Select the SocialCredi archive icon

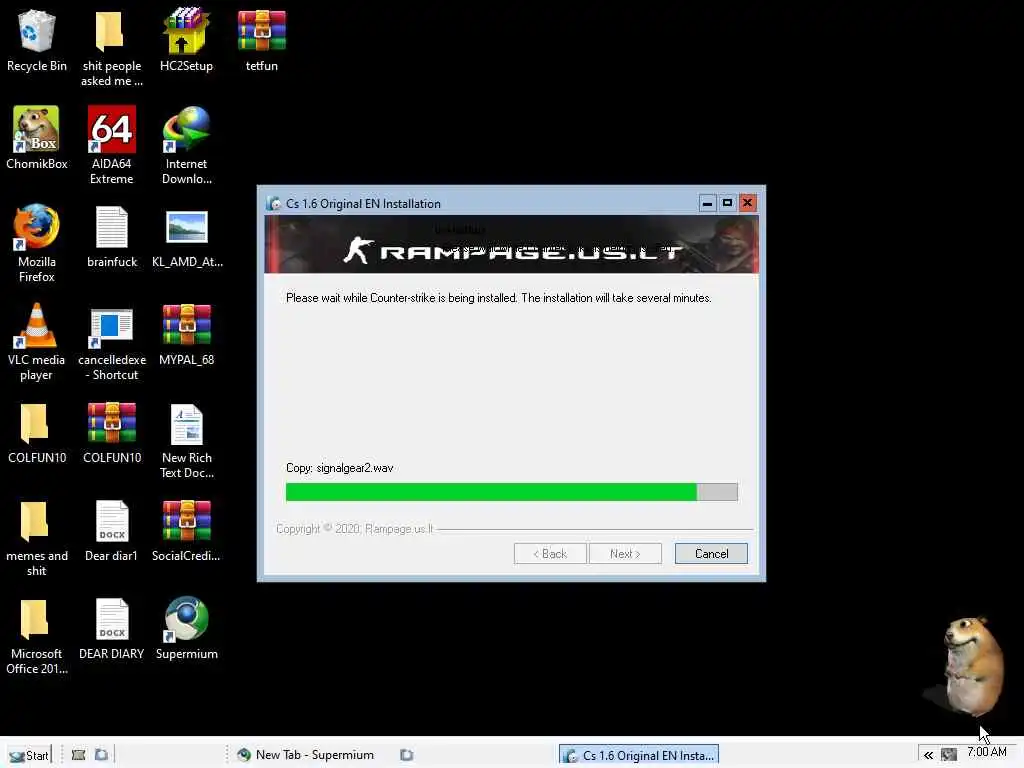pyautogui.click(x=187, y=531)
